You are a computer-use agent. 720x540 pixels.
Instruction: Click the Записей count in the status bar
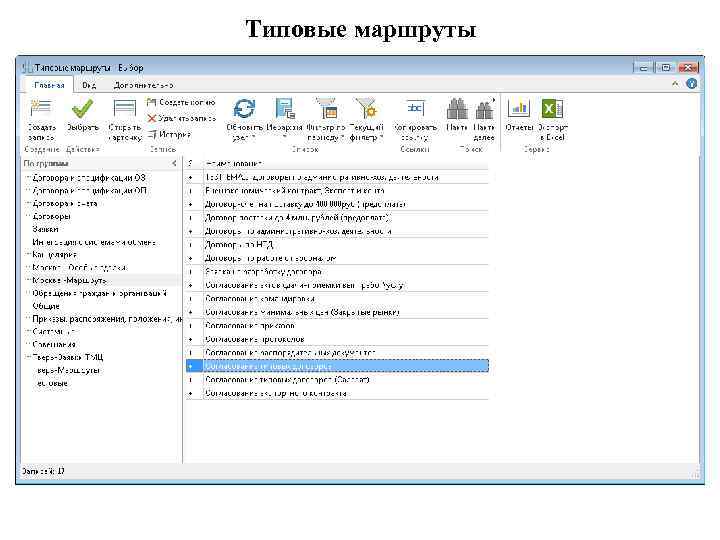[44, 471]
